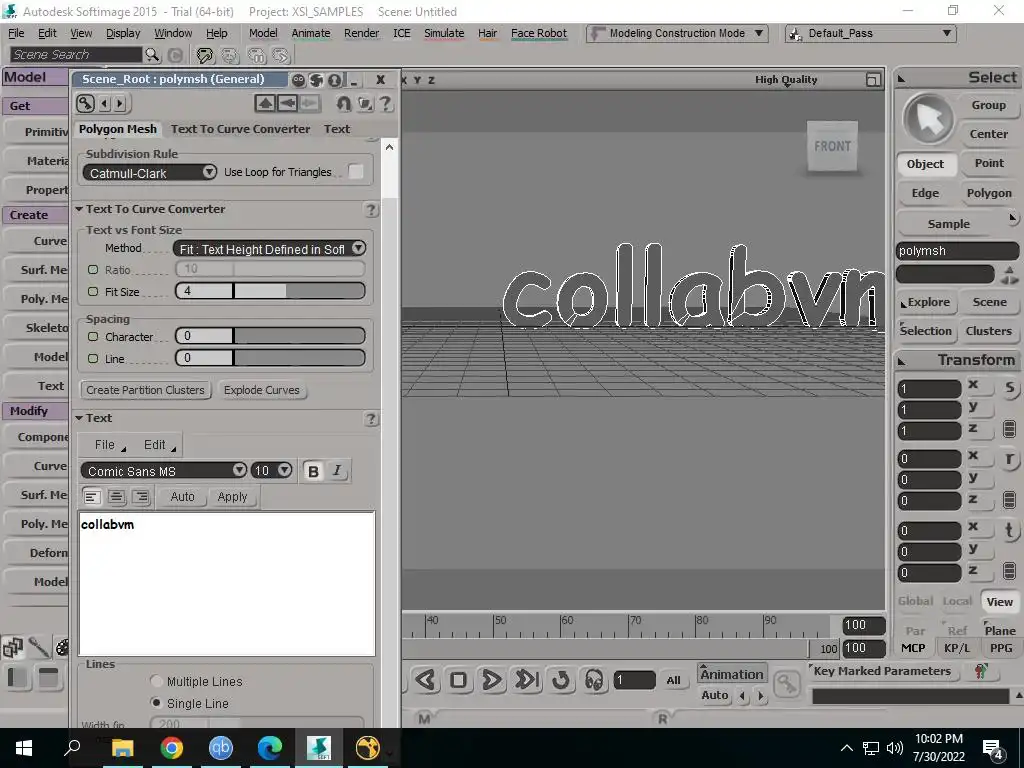
Task: Toggle Italic text formatting
Action: point(337,471)
